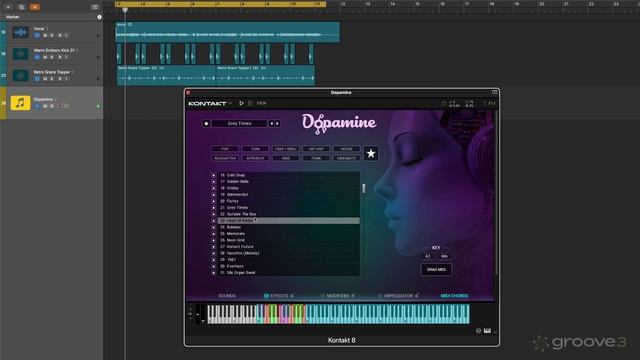Favorite the current preset with the small star

pos(206,123)
